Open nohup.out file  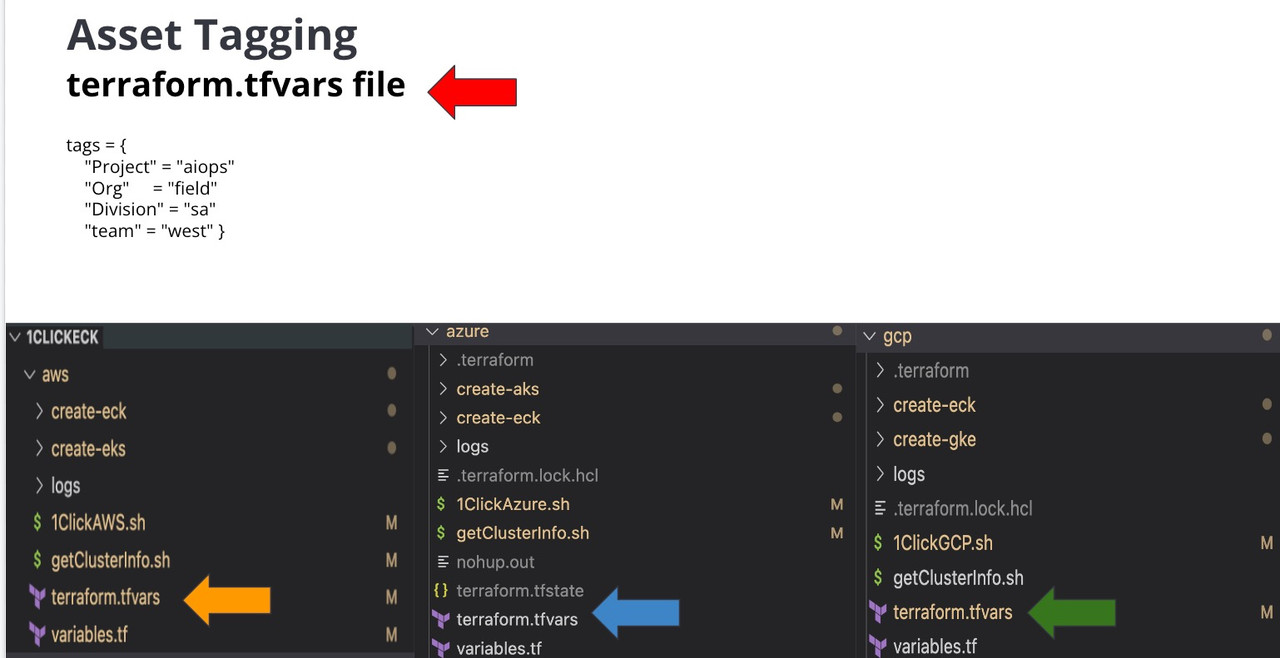pyautogui.click(x=495, y=562)
